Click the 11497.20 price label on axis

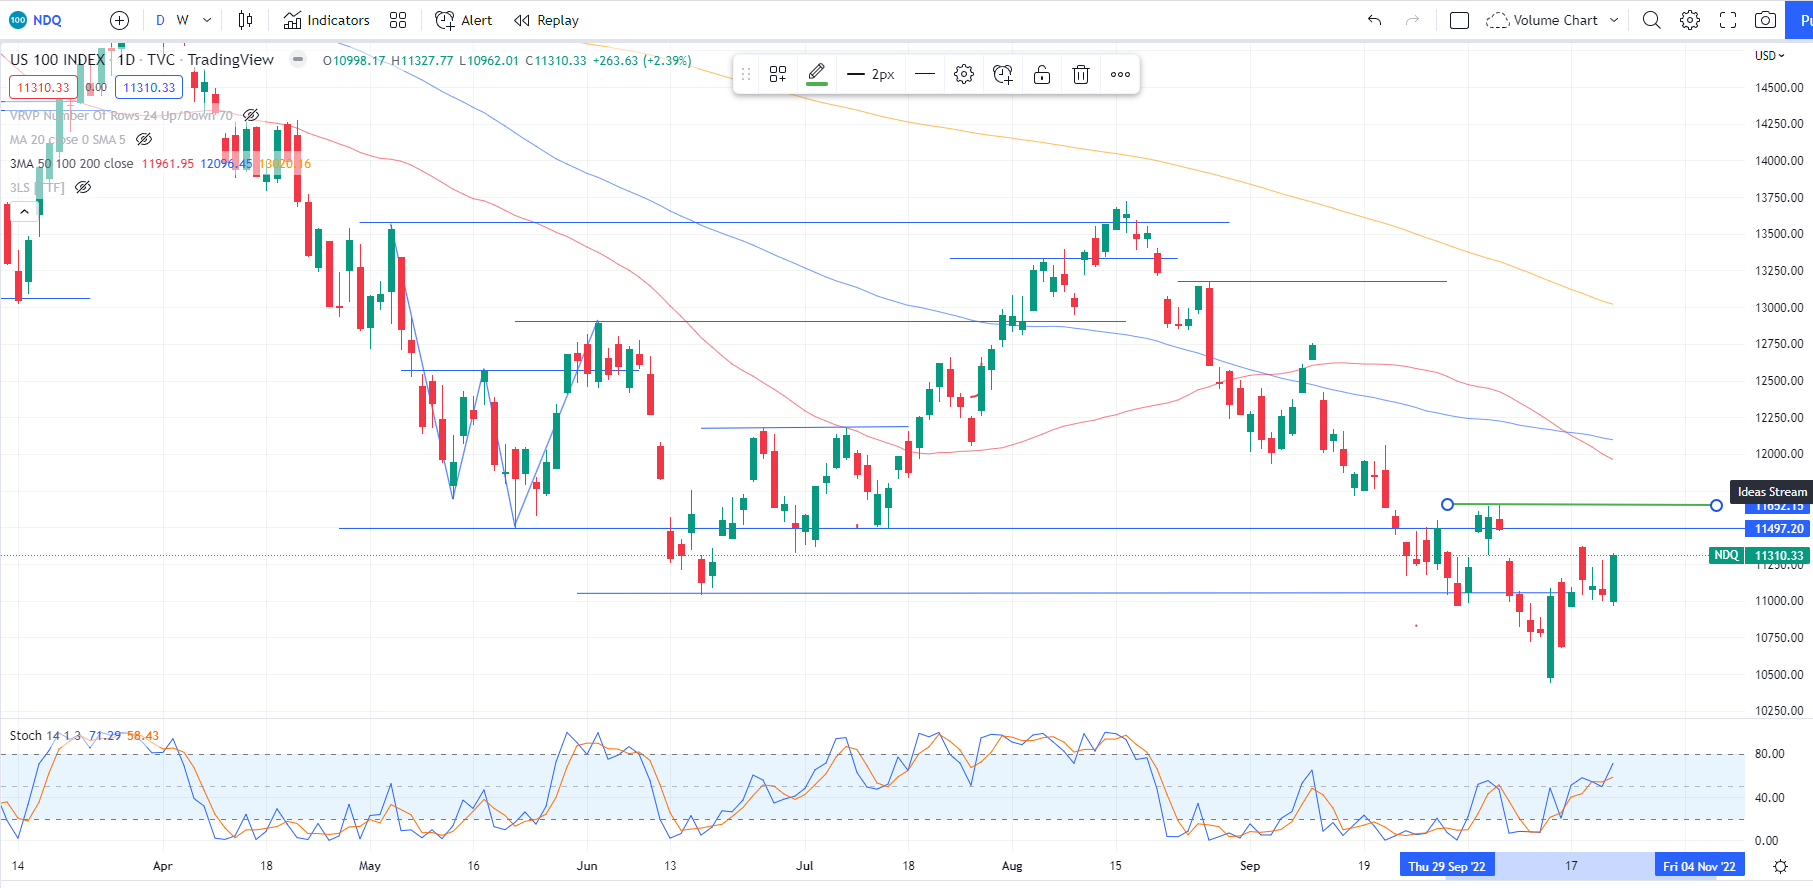(x=1779, y=528)
